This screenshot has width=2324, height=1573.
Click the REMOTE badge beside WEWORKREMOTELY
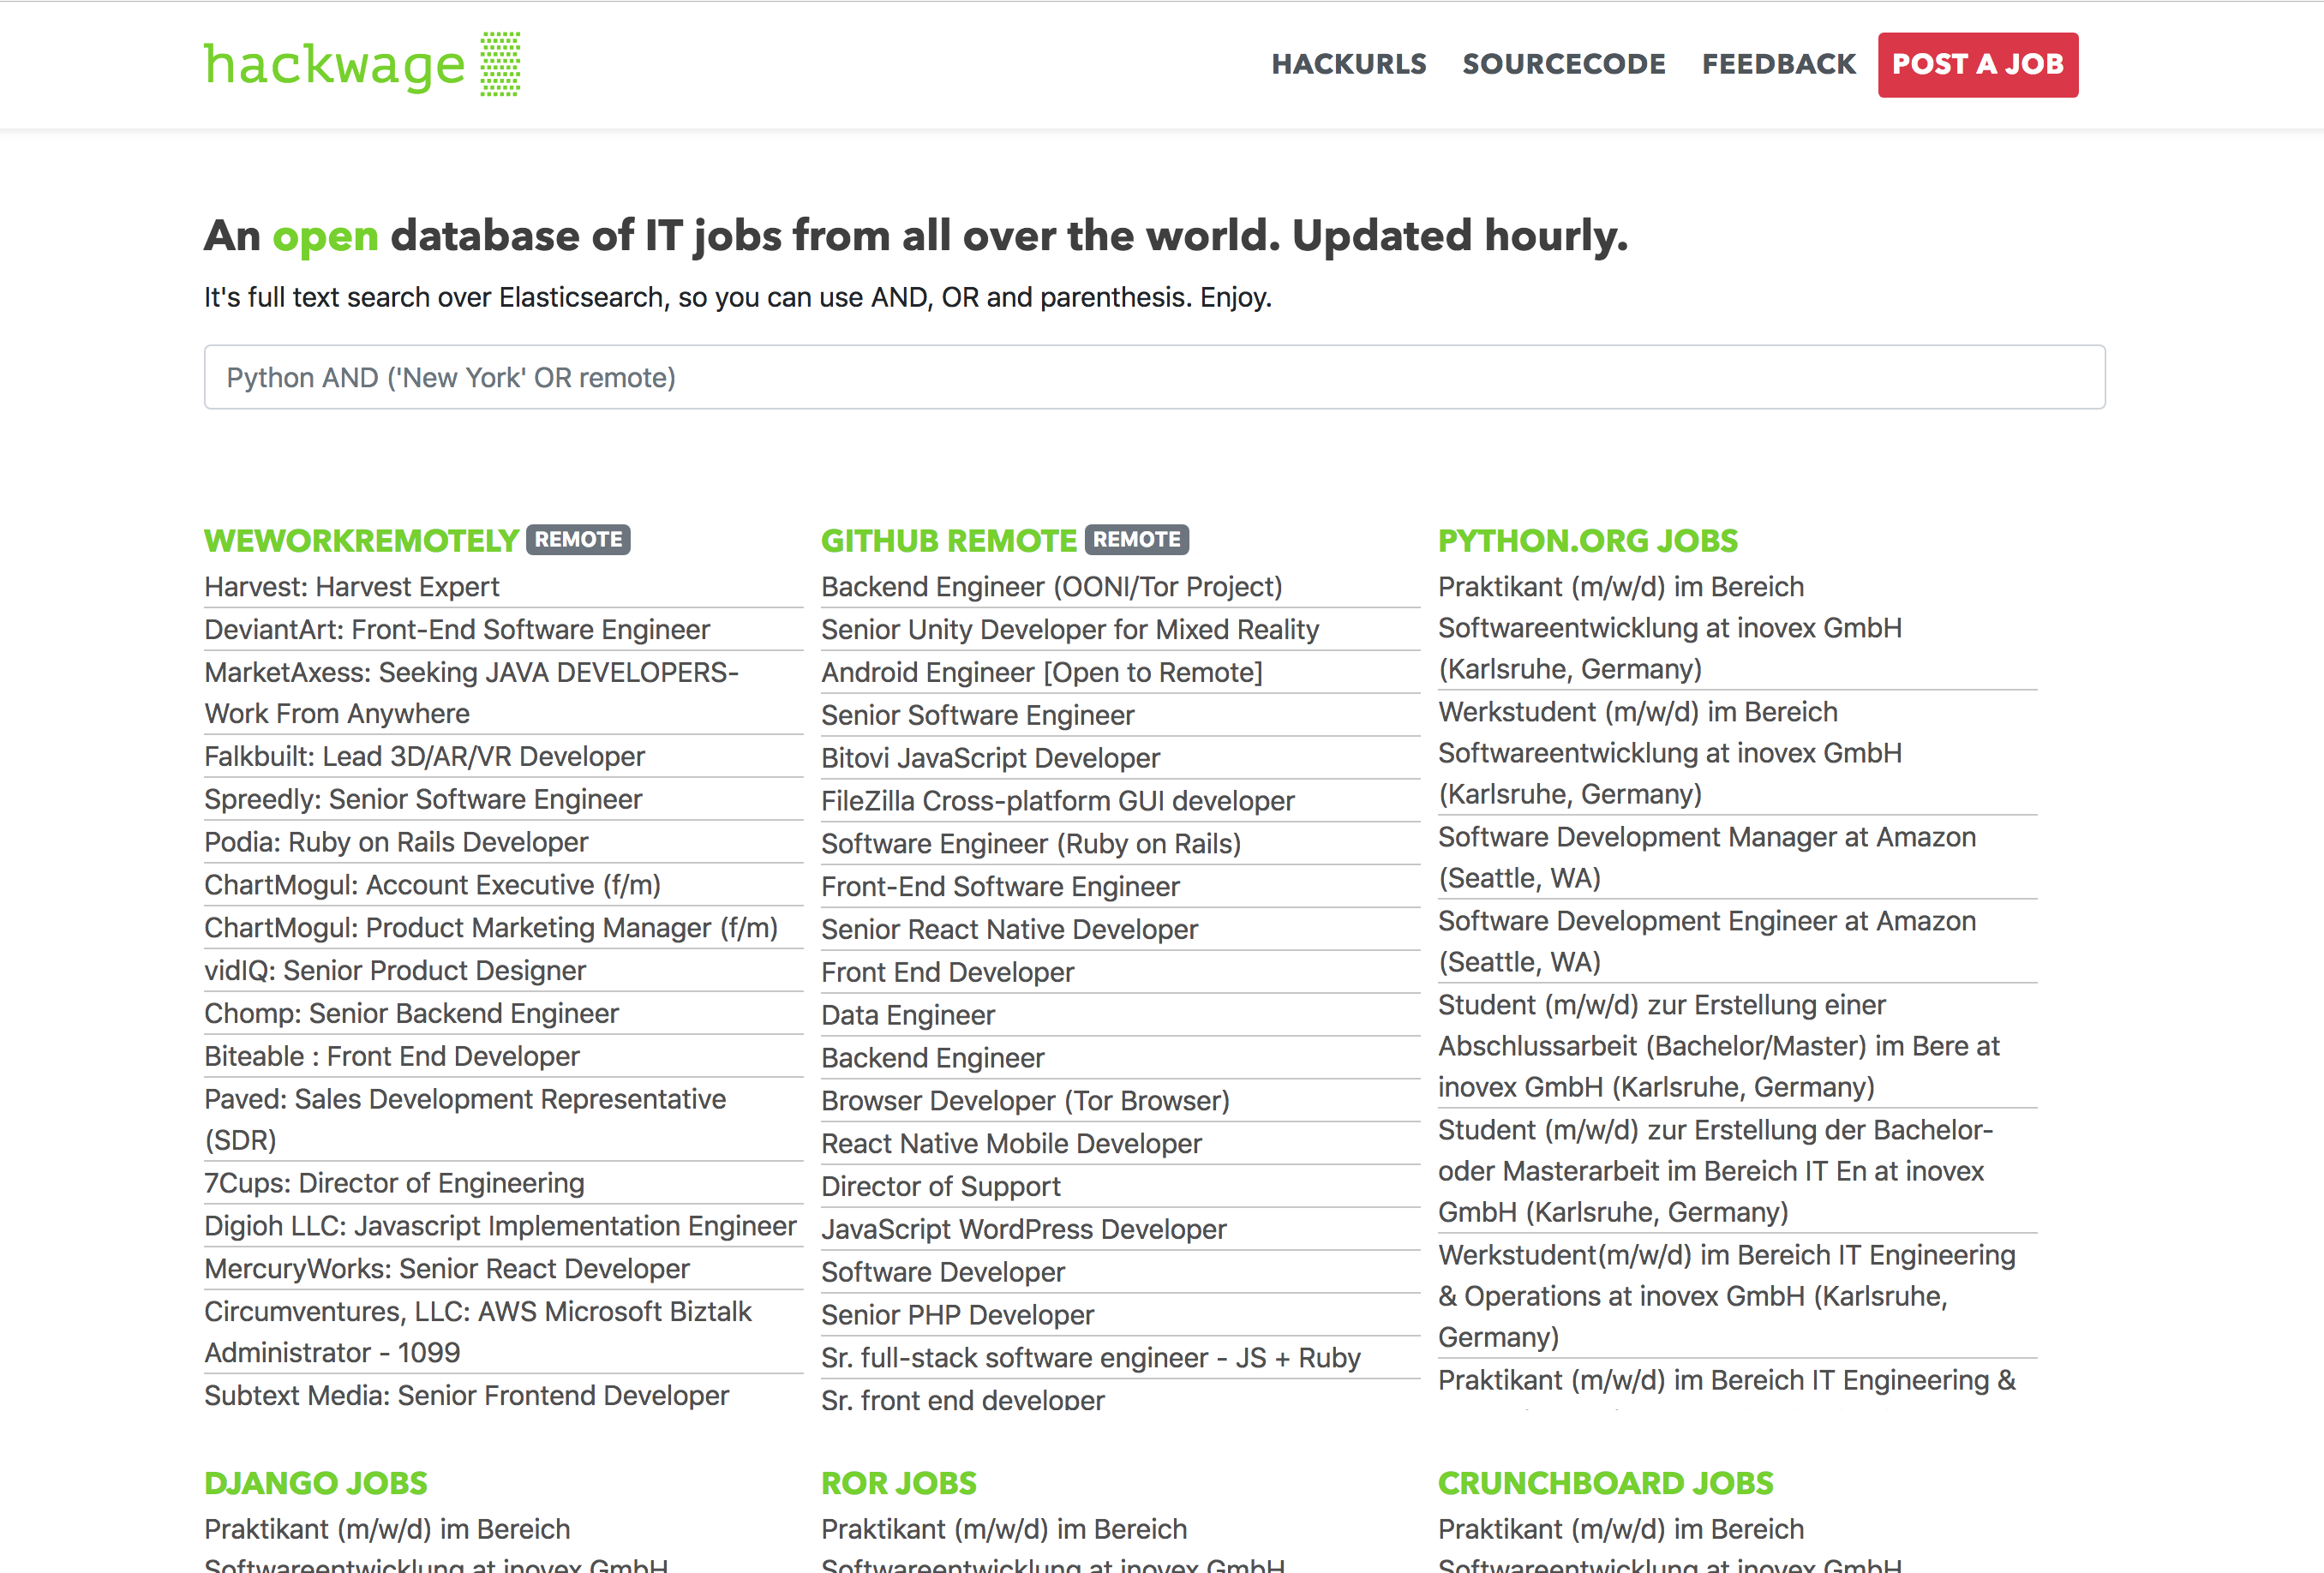(x=578, y=539)
